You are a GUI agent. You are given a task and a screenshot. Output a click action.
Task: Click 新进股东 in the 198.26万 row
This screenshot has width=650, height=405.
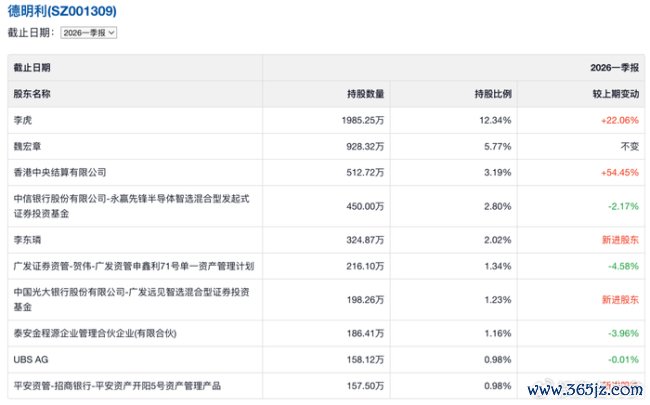620,300
